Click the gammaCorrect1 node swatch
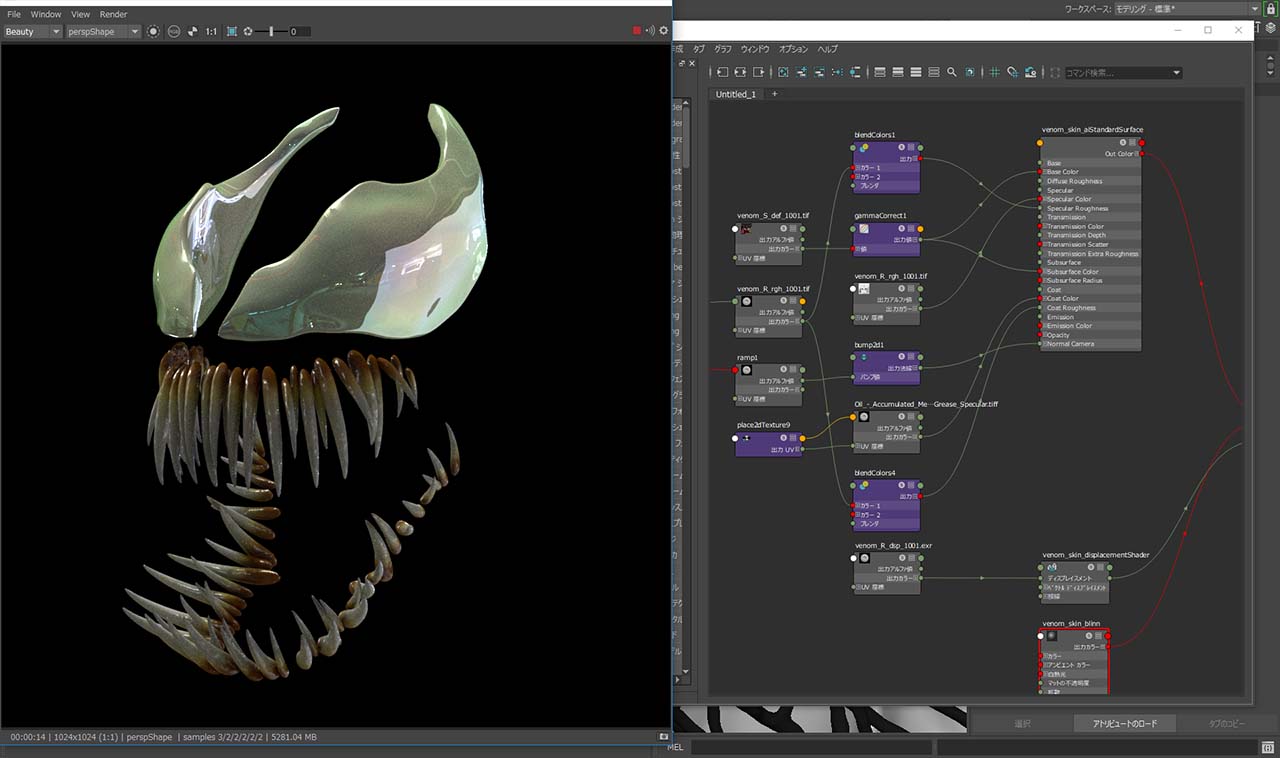This screenshot has width=1280, height=758. coord(863,228)
